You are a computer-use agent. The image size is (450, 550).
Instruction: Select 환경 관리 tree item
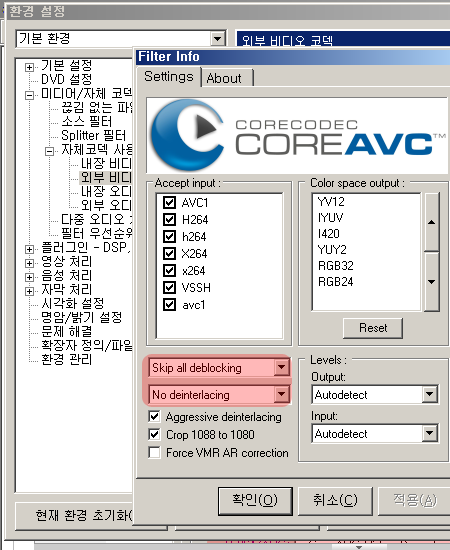pos(66,360)
